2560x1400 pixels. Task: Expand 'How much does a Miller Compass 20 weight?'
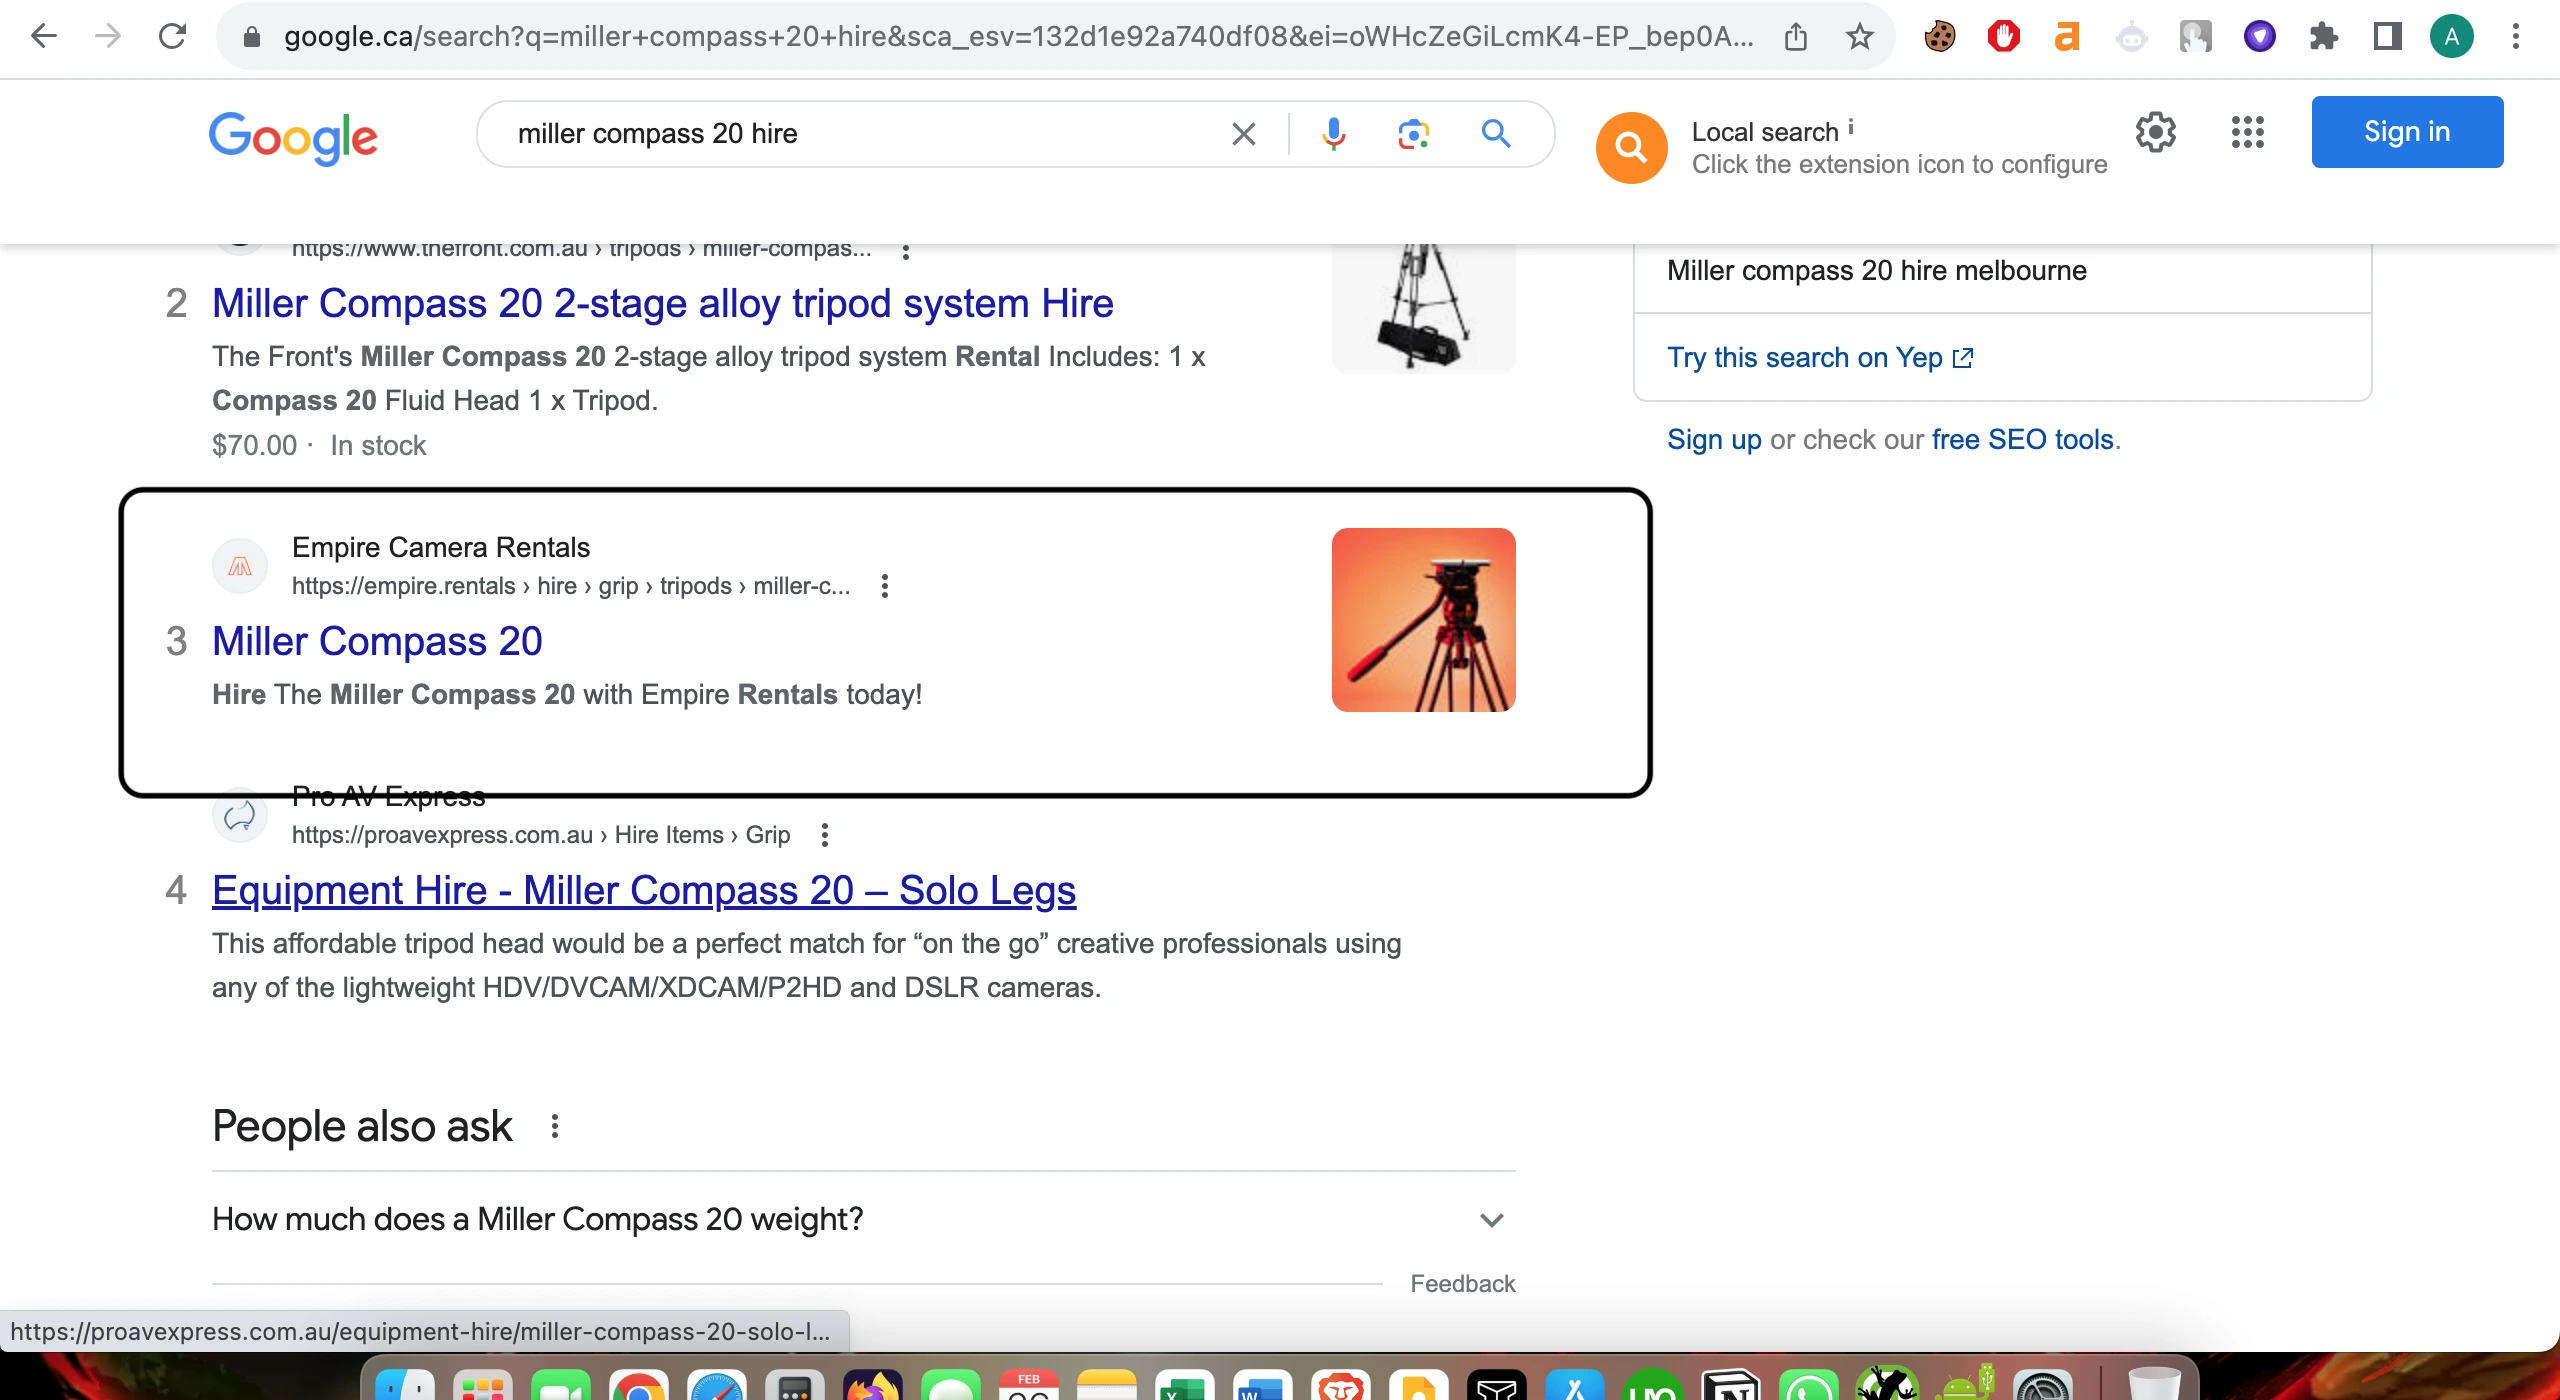1491,1220
